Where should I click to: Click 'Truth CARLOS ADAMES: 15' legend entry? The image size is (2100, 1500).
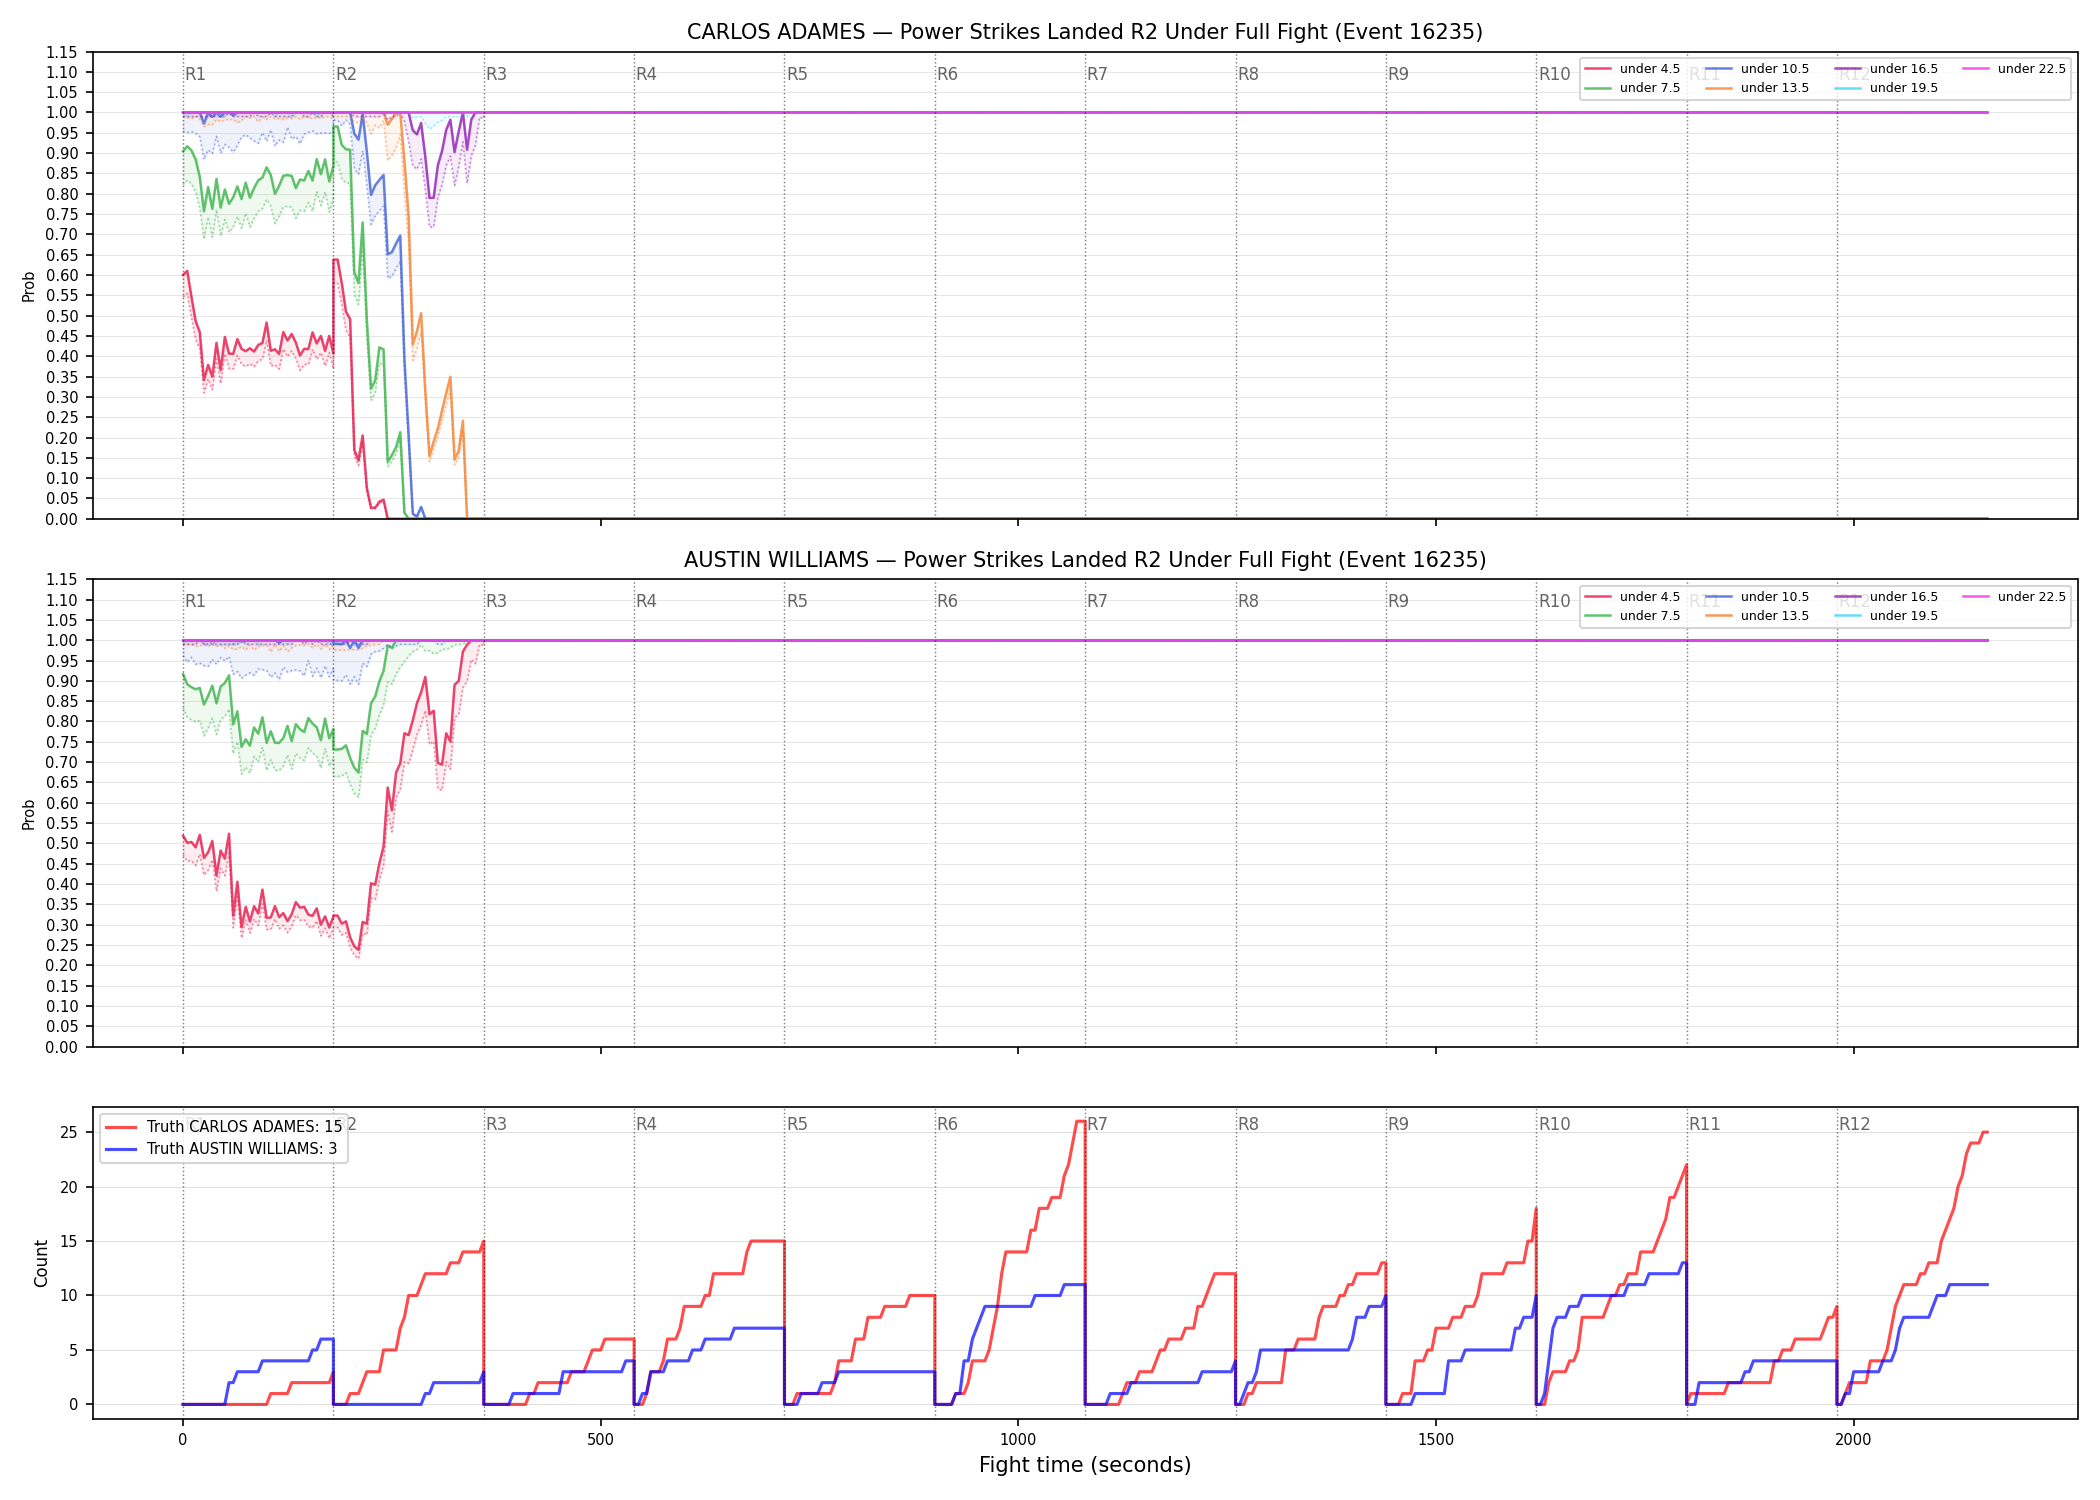click(x=224, y=1127)
